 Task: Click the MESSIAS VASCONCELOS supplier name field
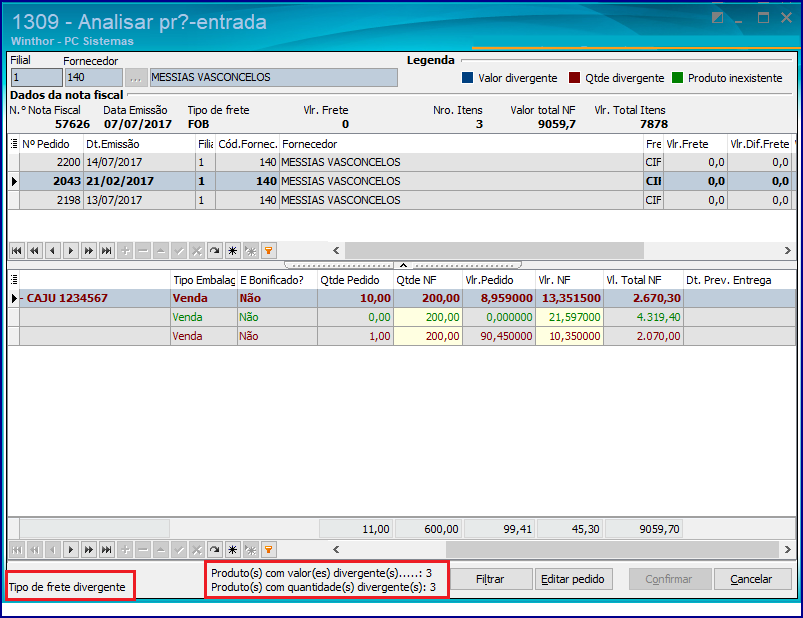click(273, 77)
